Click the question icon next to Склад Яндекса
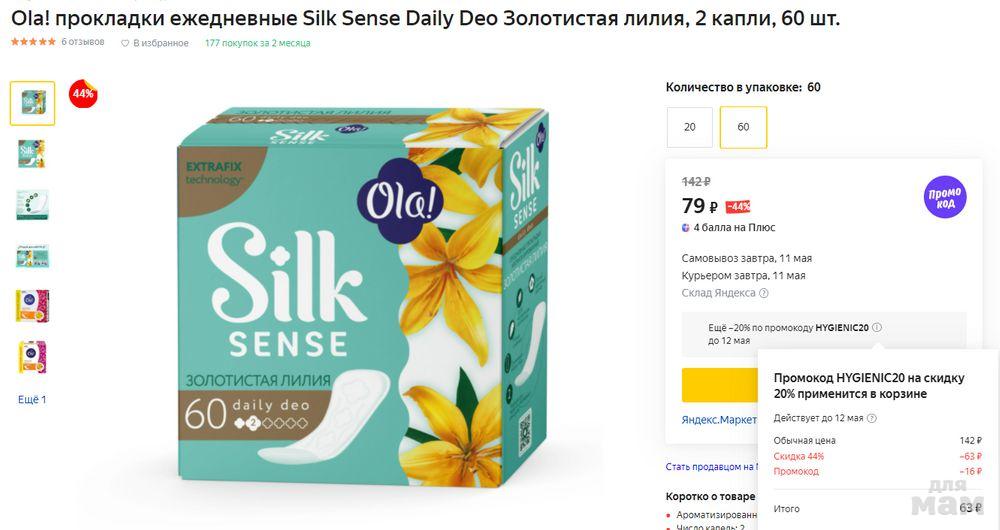 (764, 293)
